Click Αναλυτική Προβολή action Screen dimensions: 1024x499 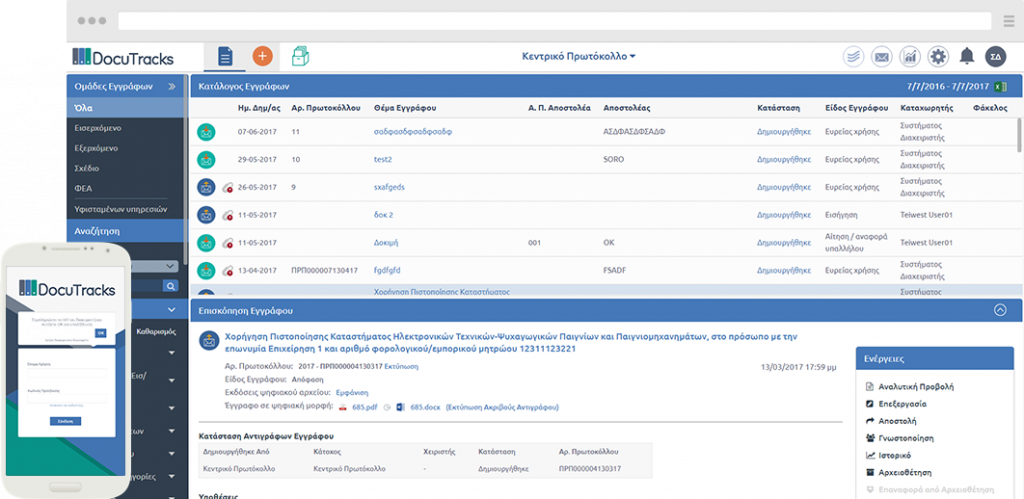pyautogui.click(x=916, y=387)
